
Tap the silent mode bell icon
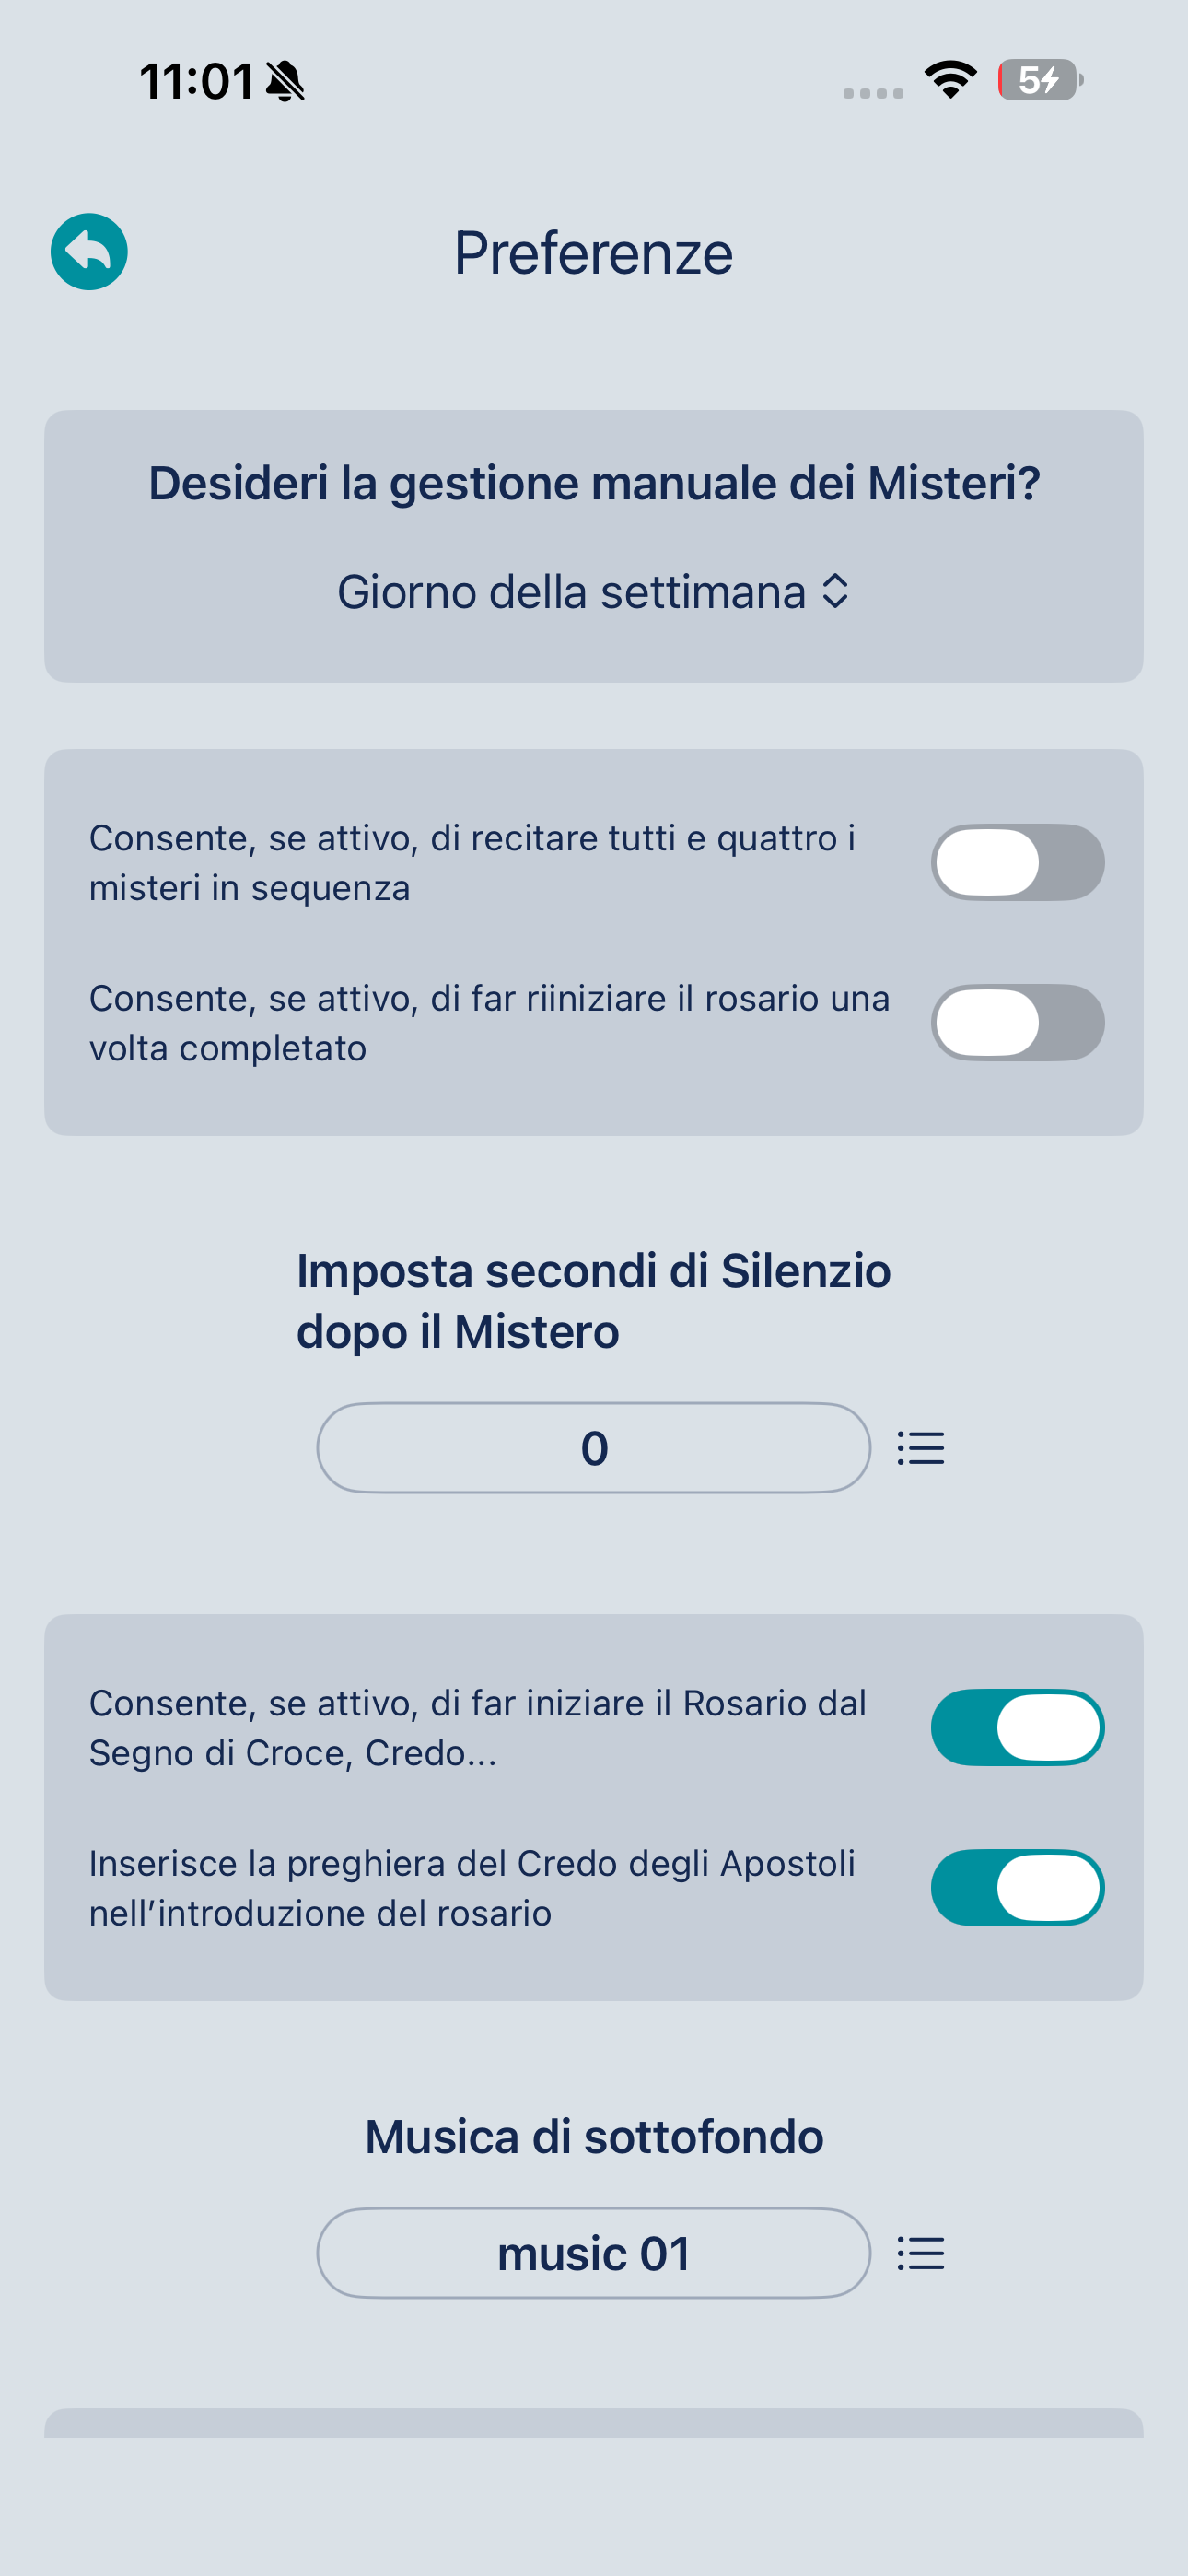pos(285,81)
